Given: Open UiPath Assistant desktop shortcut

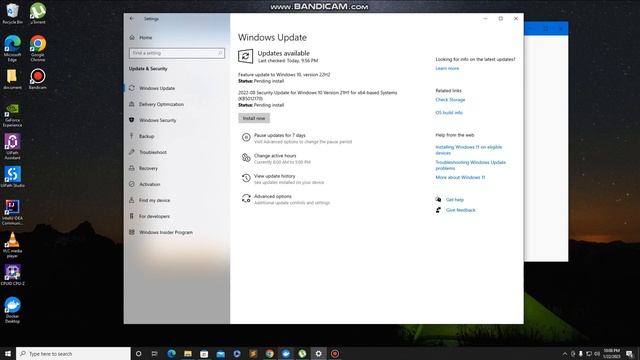Looking at the screenshot, I should click(12, 147).
